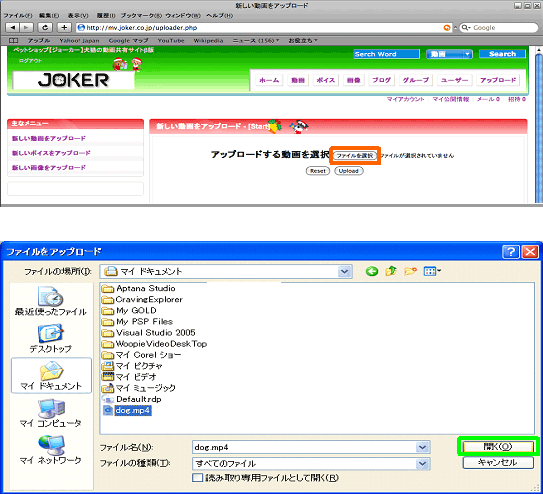The height and width of the screenshot is (494, 543).
Task: Open the 履歴 menu in the browser
Action: (x=106, y=16)
